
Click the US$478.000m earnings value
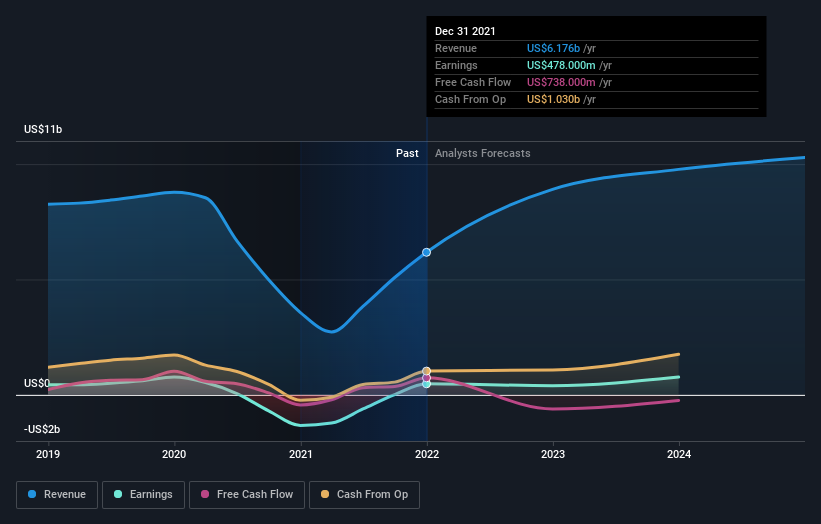pos(561,65)
